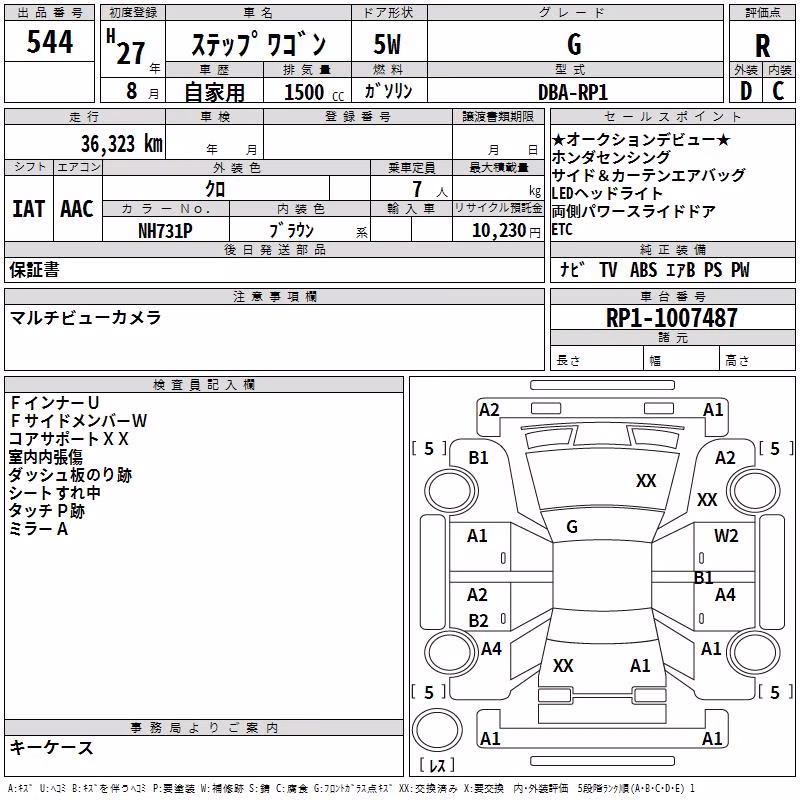Click the セールスポイント section header
Viewport: 800px width, 800px height.
[x=672, y=117]
